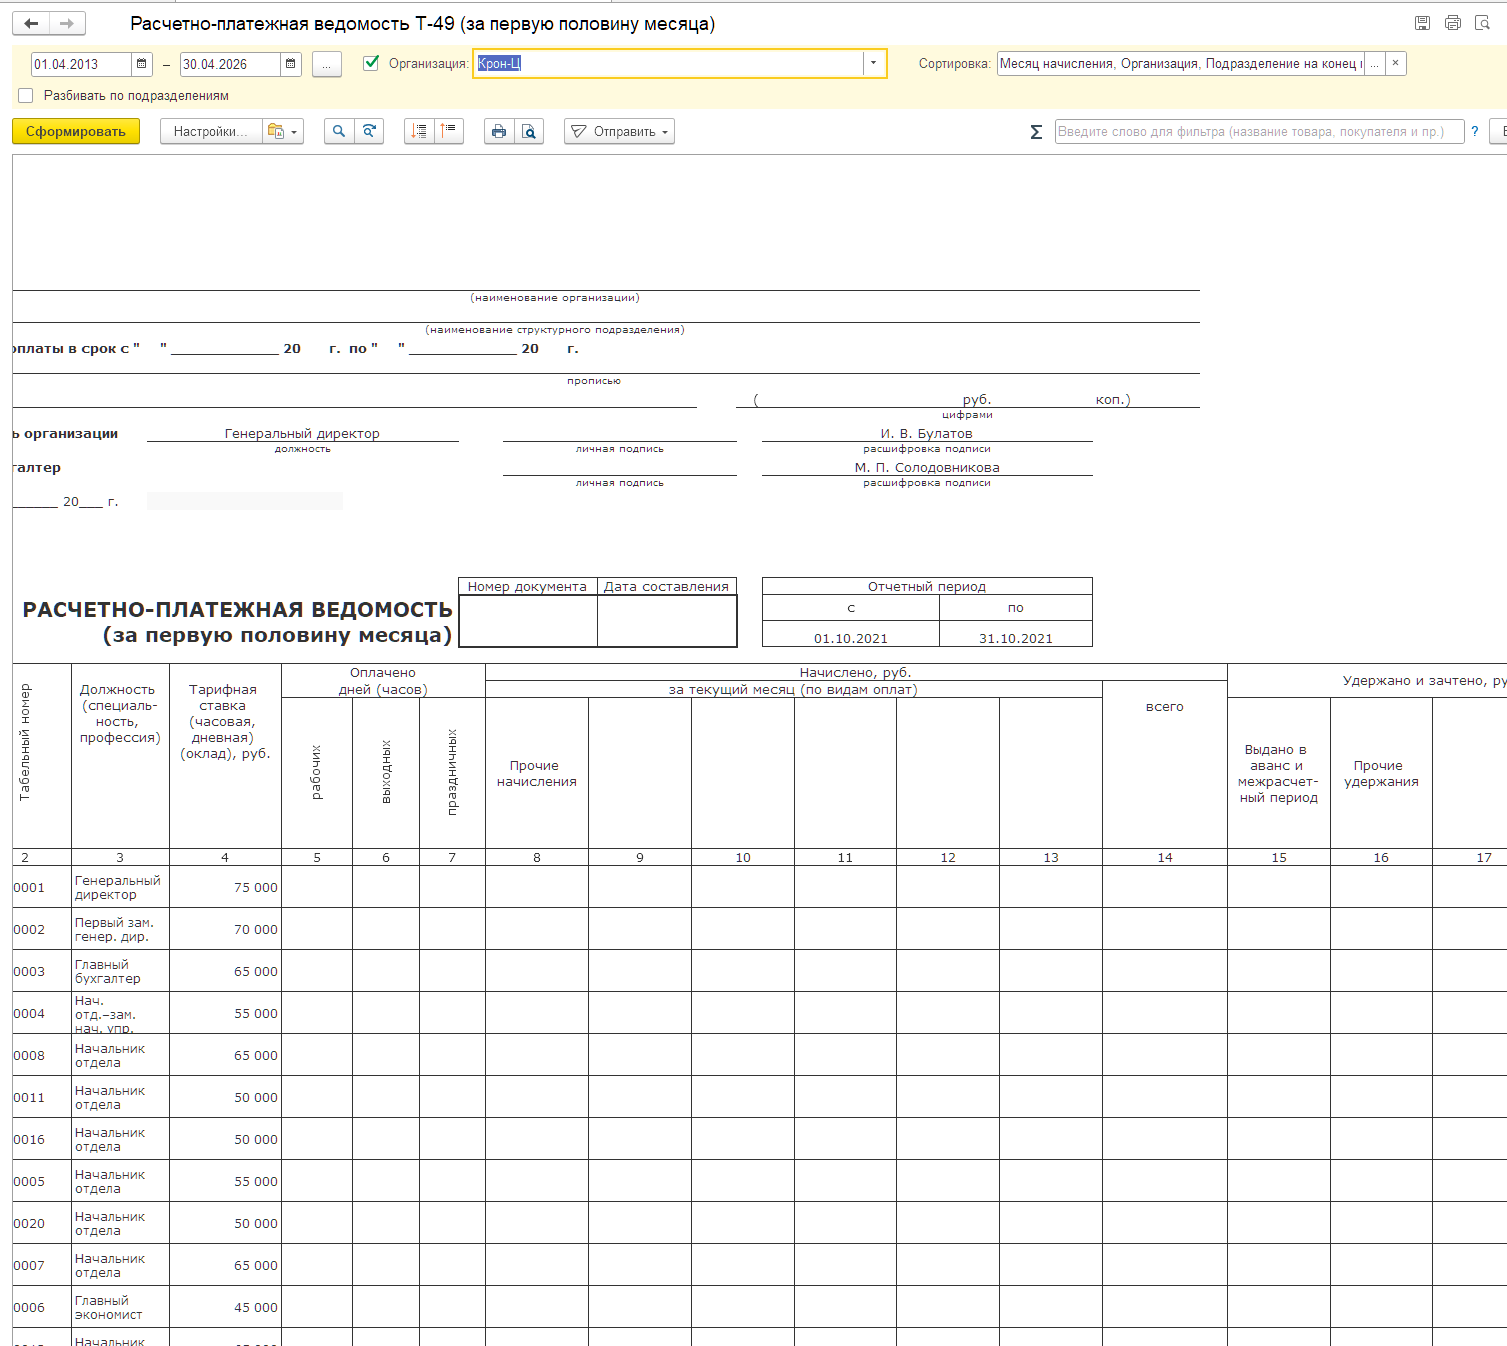Collapse all report groups
The height and width of the screenshot is (1346, 1507).
(449, 131)
